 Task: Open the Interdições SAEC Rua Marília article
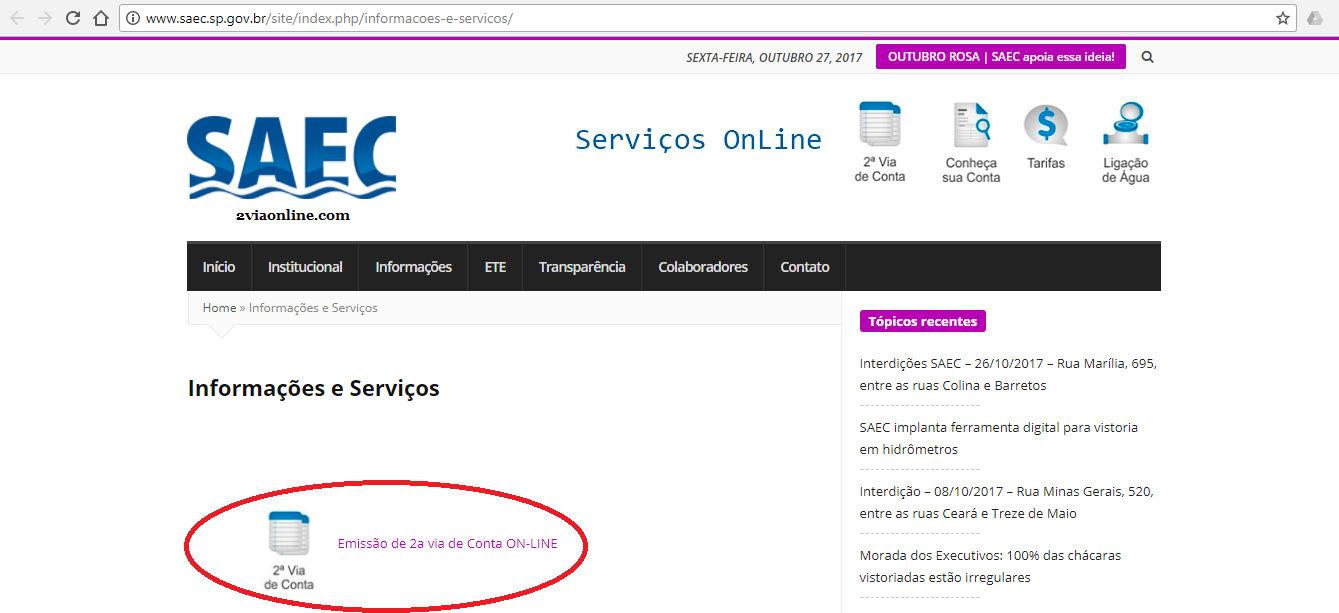(1006, 373)
